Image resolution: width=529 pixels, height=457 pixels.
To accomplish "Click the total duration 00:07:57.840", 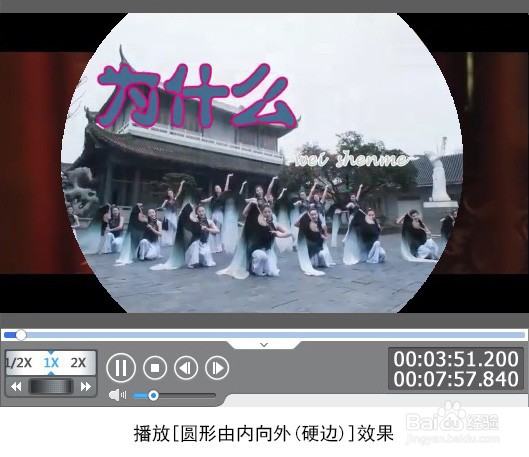I will click(456, 379).
